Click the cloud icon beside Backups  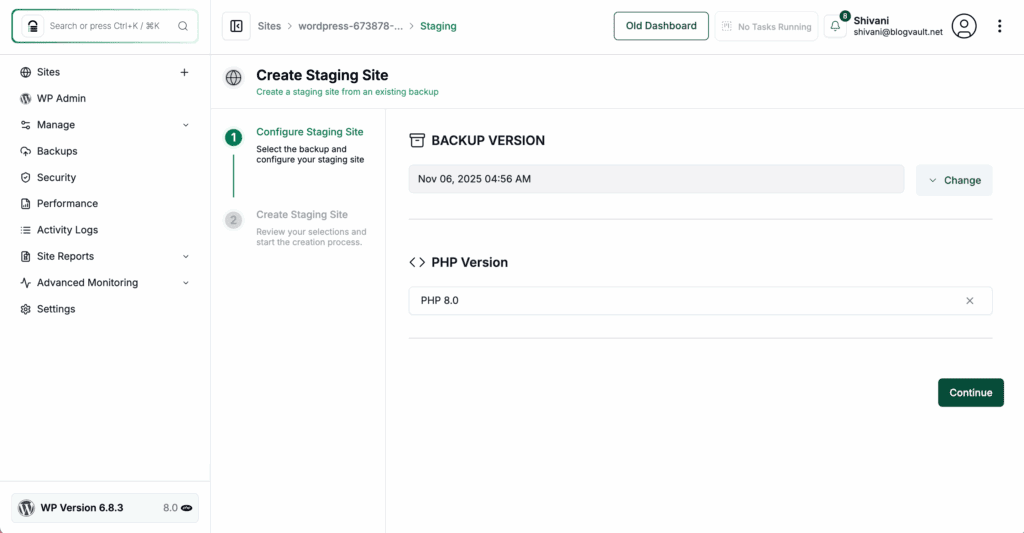(25, 151)
